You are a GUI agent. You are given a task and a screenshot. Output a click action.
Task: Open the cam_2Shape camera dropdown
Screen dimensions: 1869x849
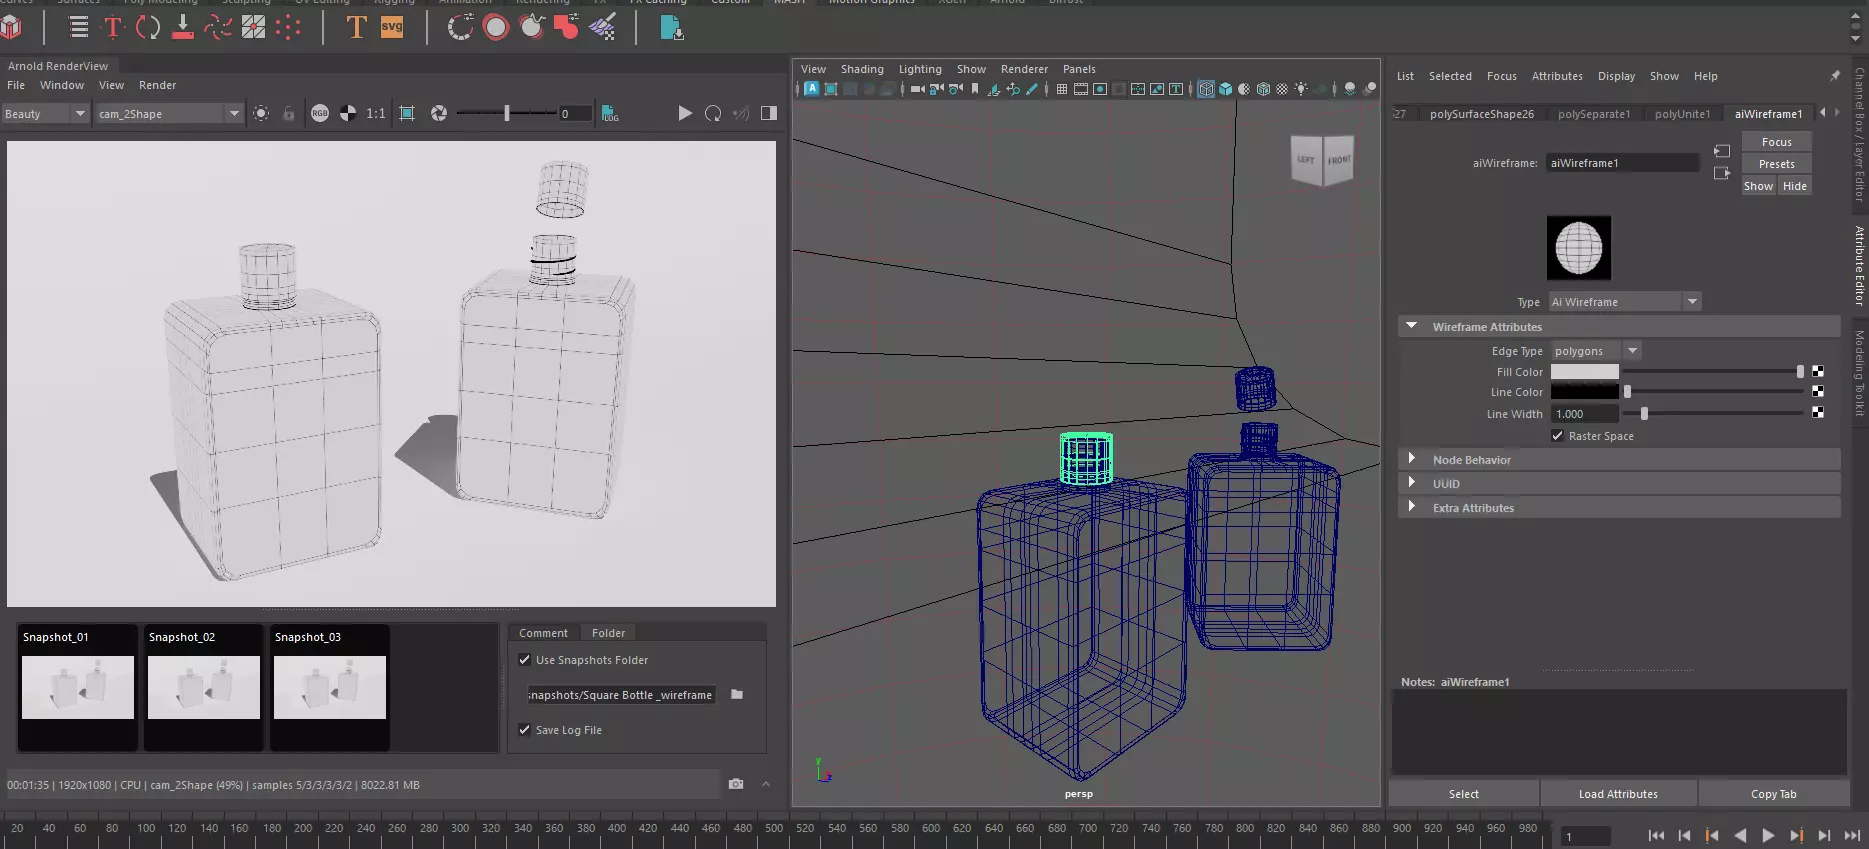(169, 114)
